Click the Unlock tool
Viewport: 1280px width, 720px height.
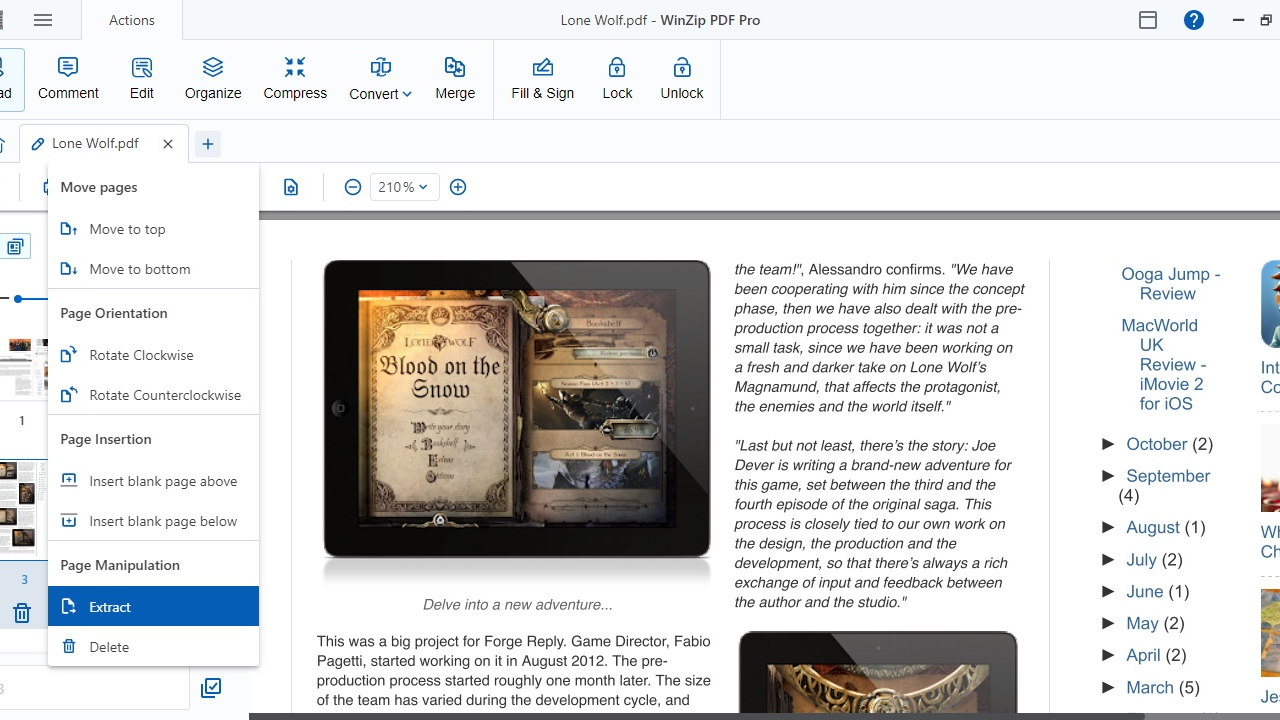click(x=682, y=78)
